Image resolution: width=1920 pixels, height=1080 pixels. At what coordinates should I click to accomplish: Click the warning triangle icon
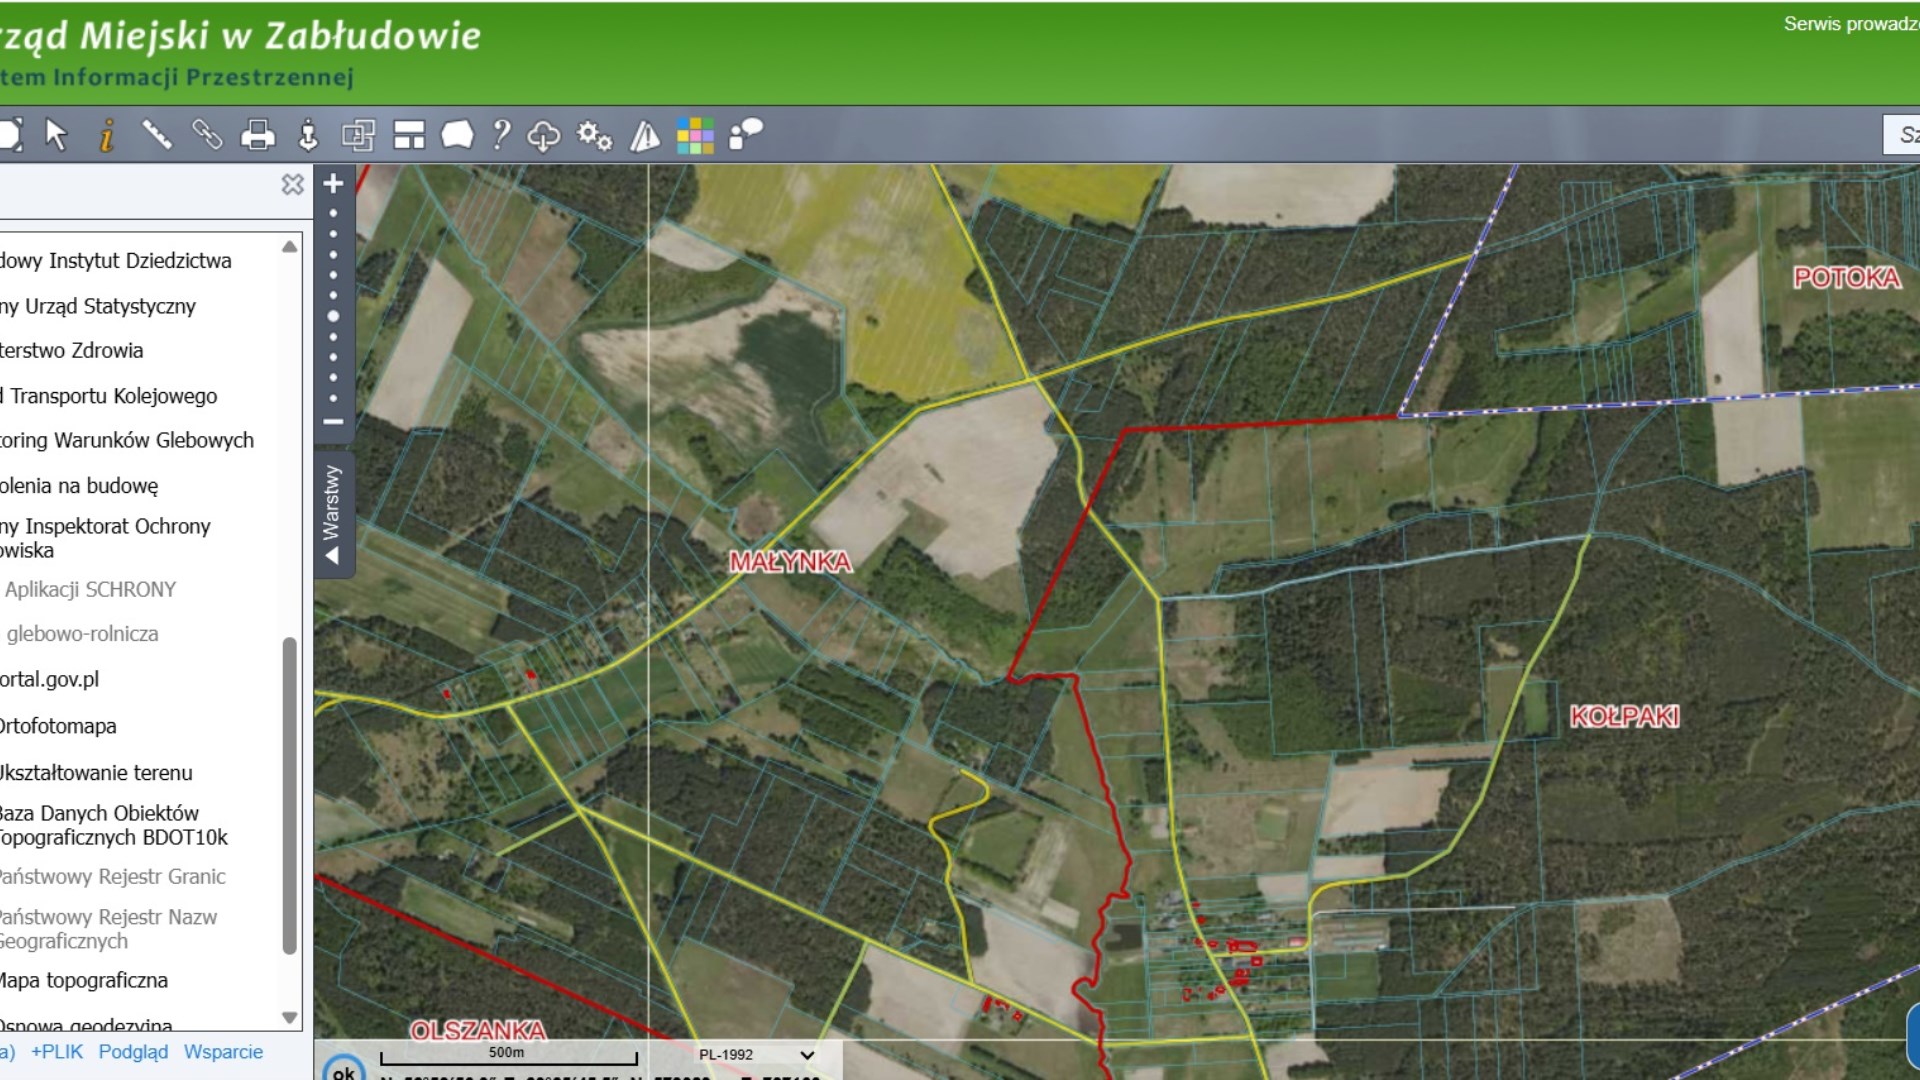pyautogui.click(x=645, y=135)
